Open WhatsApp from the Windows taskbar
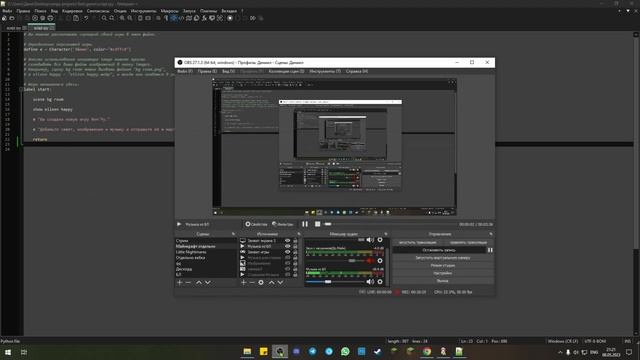 [x=345, y=351]
